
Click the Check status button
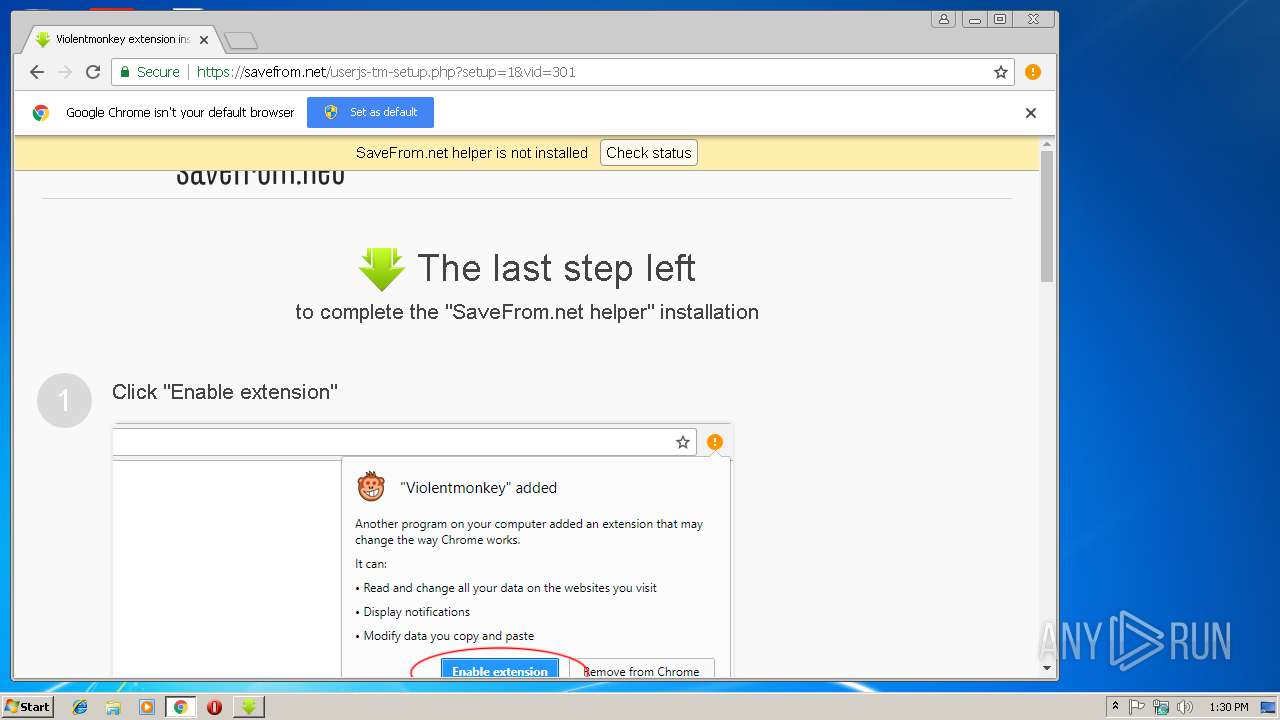(x=649, y=153)
